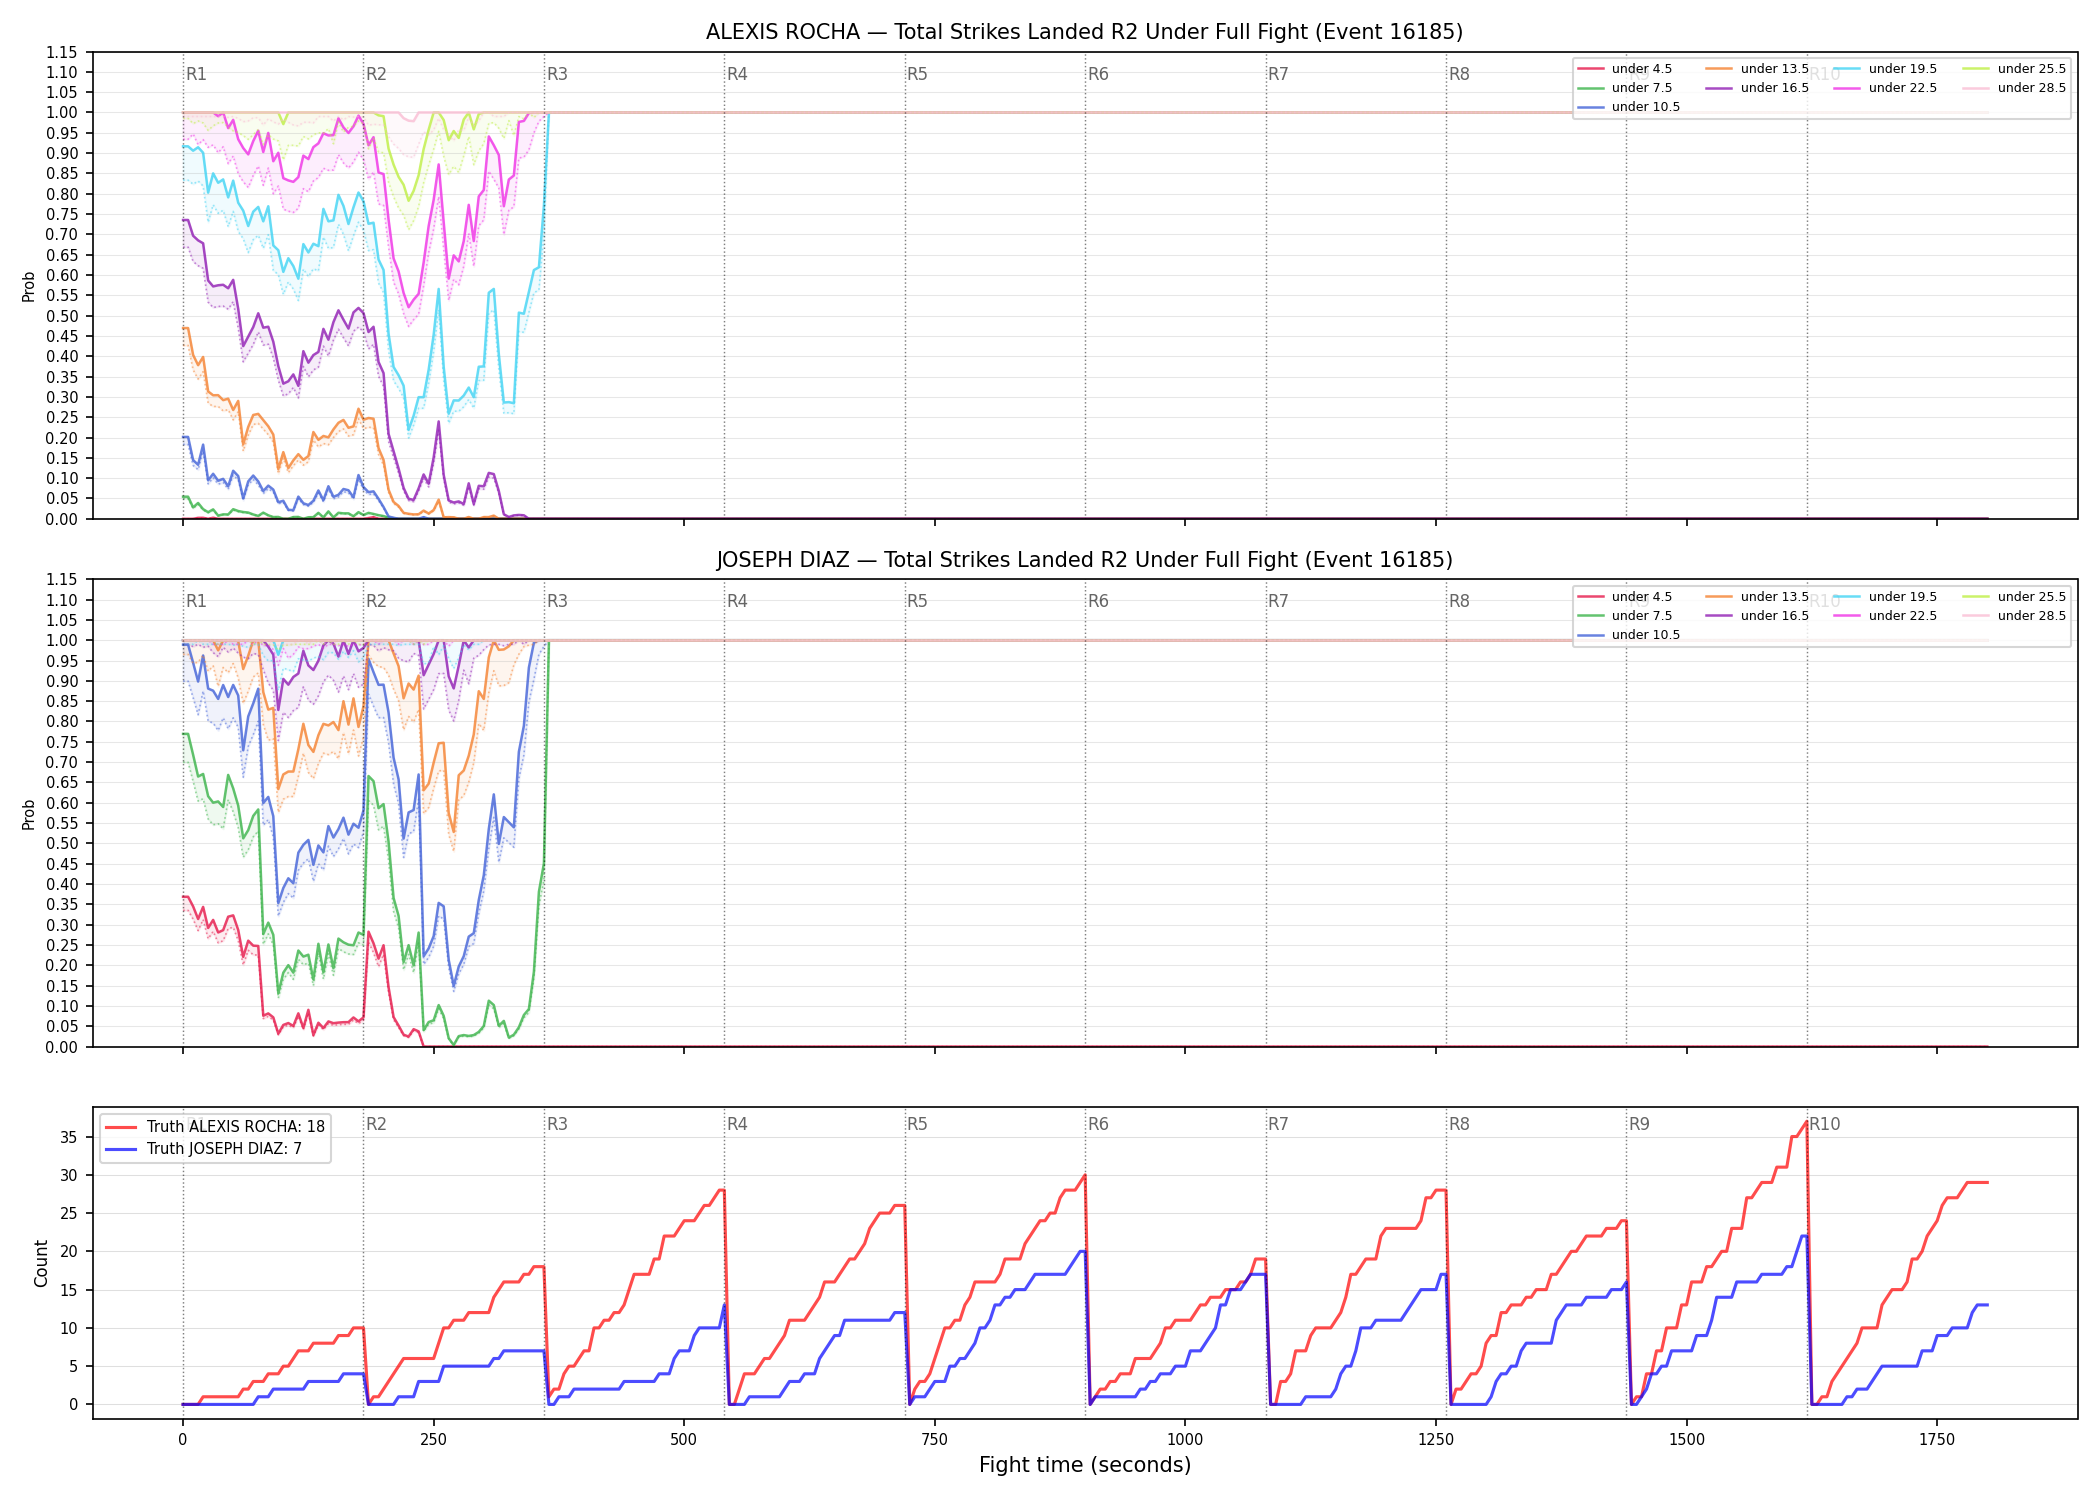Click the 'Fight time (seconds)' axis label
The width and height of the screenshot is (2100, 1500).
1085,1465
